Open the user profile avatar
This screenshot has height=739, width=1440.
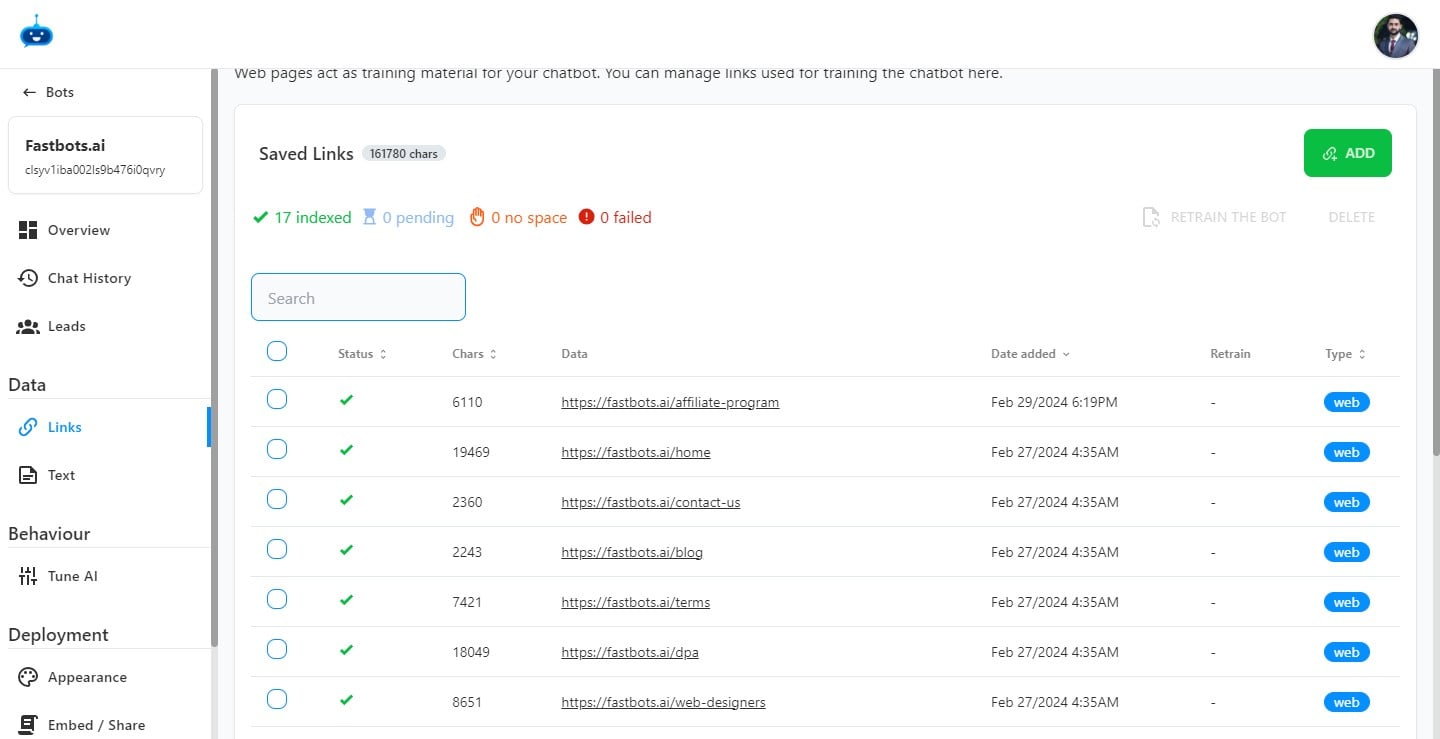pos(1395,36)
